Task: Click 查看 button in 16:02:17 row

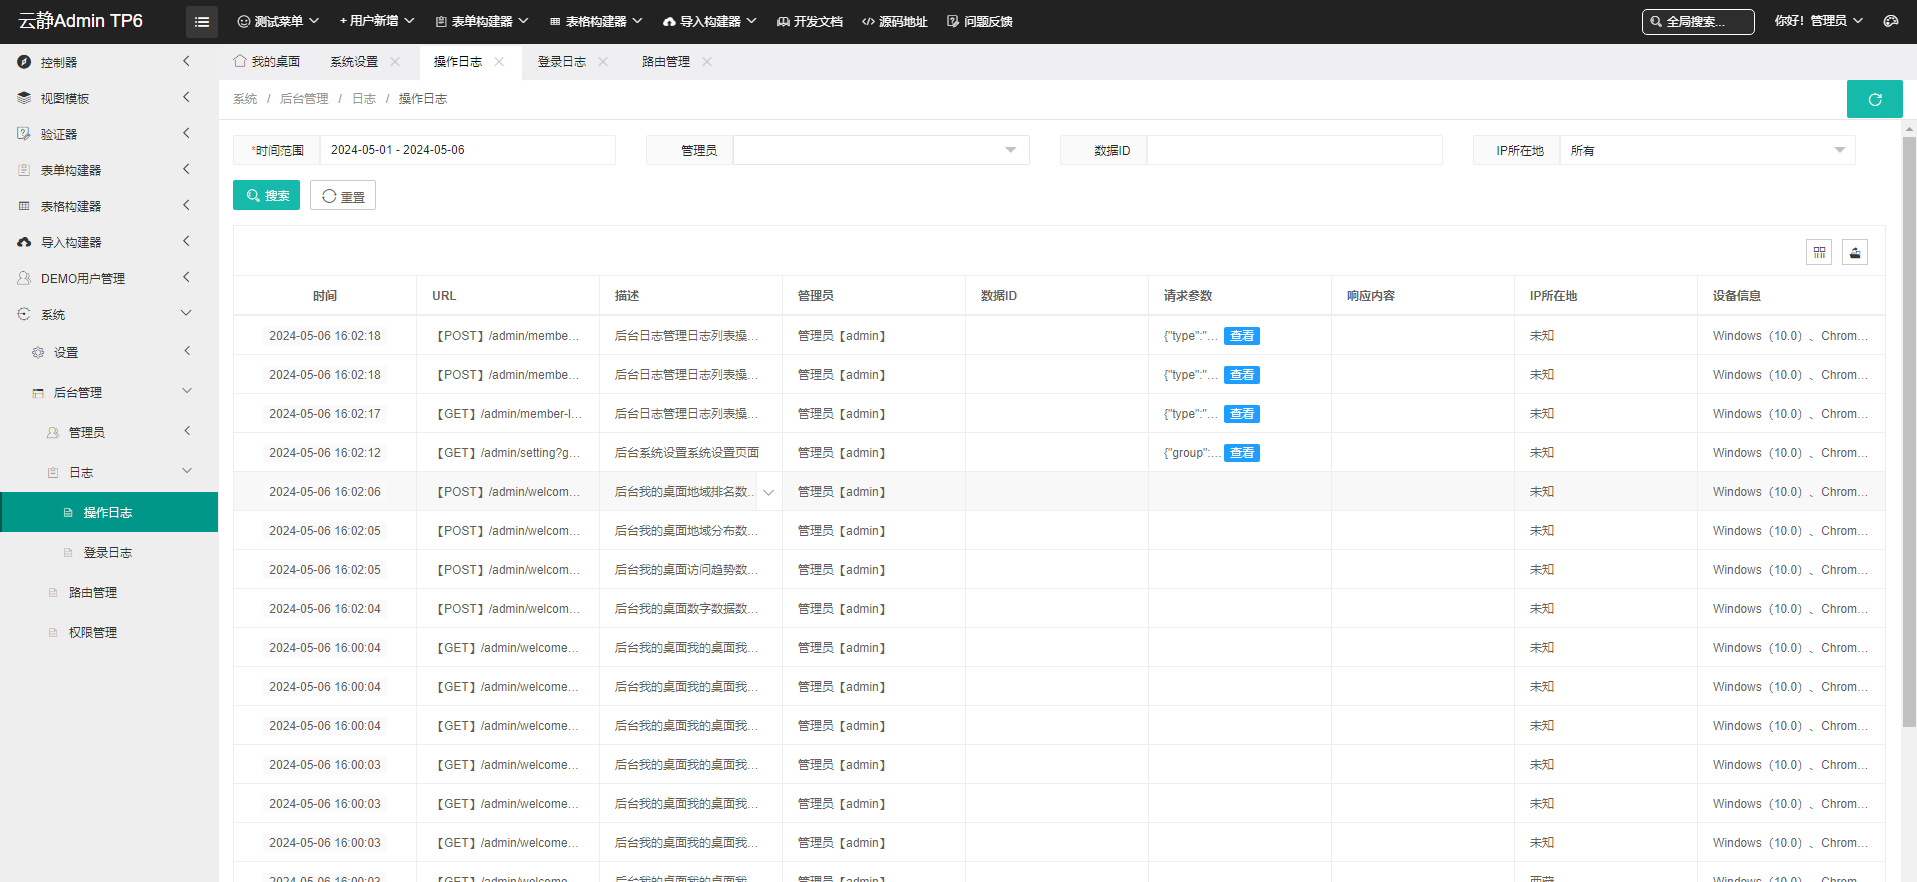Action: 1242,414
